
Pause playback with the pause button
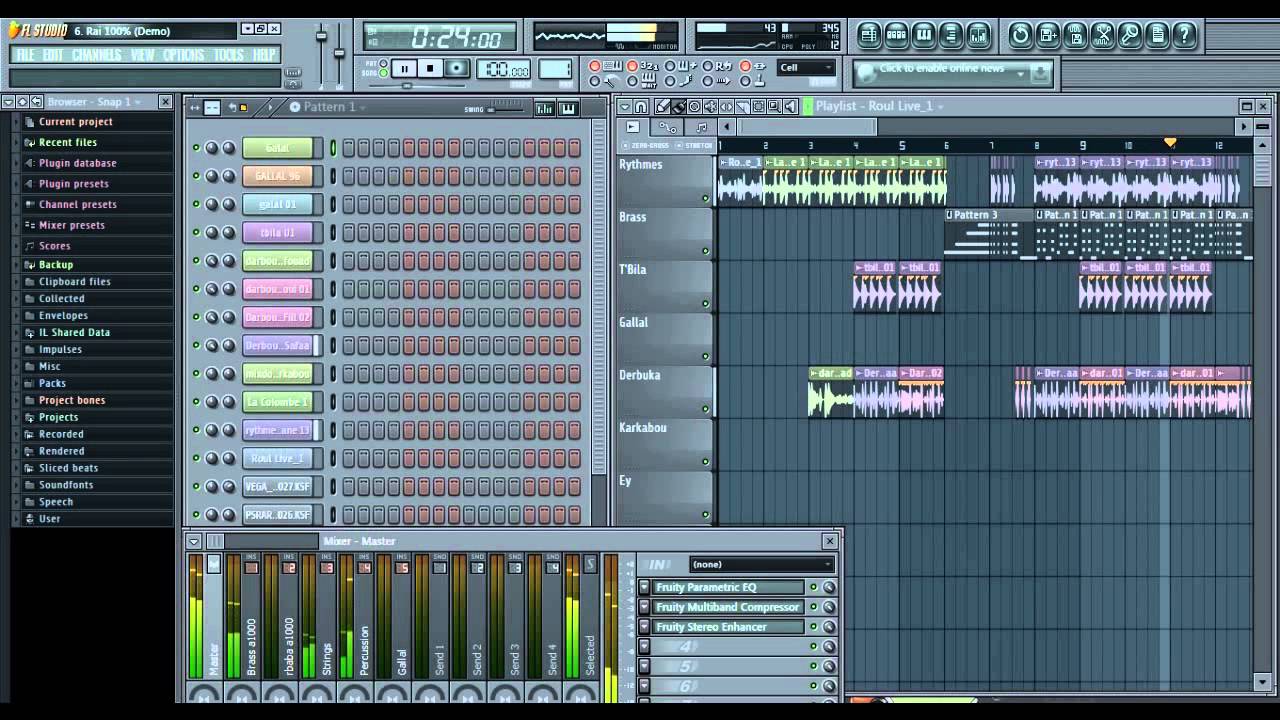click(x=404, y=68)
